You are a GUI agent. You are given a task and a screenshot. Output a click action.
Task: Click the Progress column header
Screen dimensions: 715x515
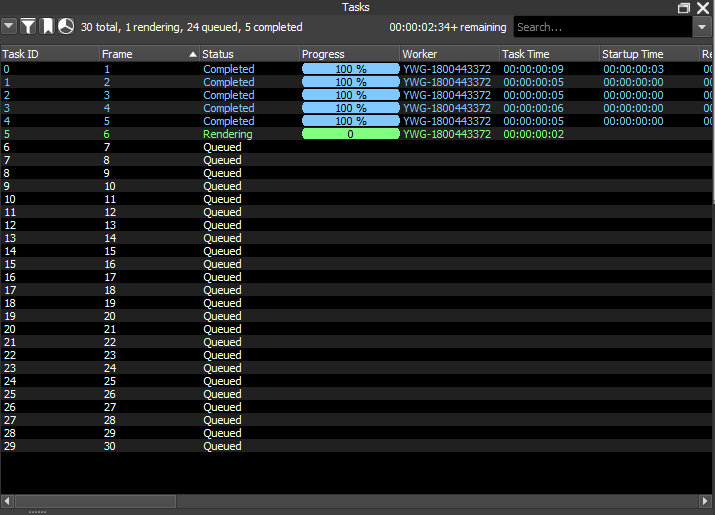point(348,54)
